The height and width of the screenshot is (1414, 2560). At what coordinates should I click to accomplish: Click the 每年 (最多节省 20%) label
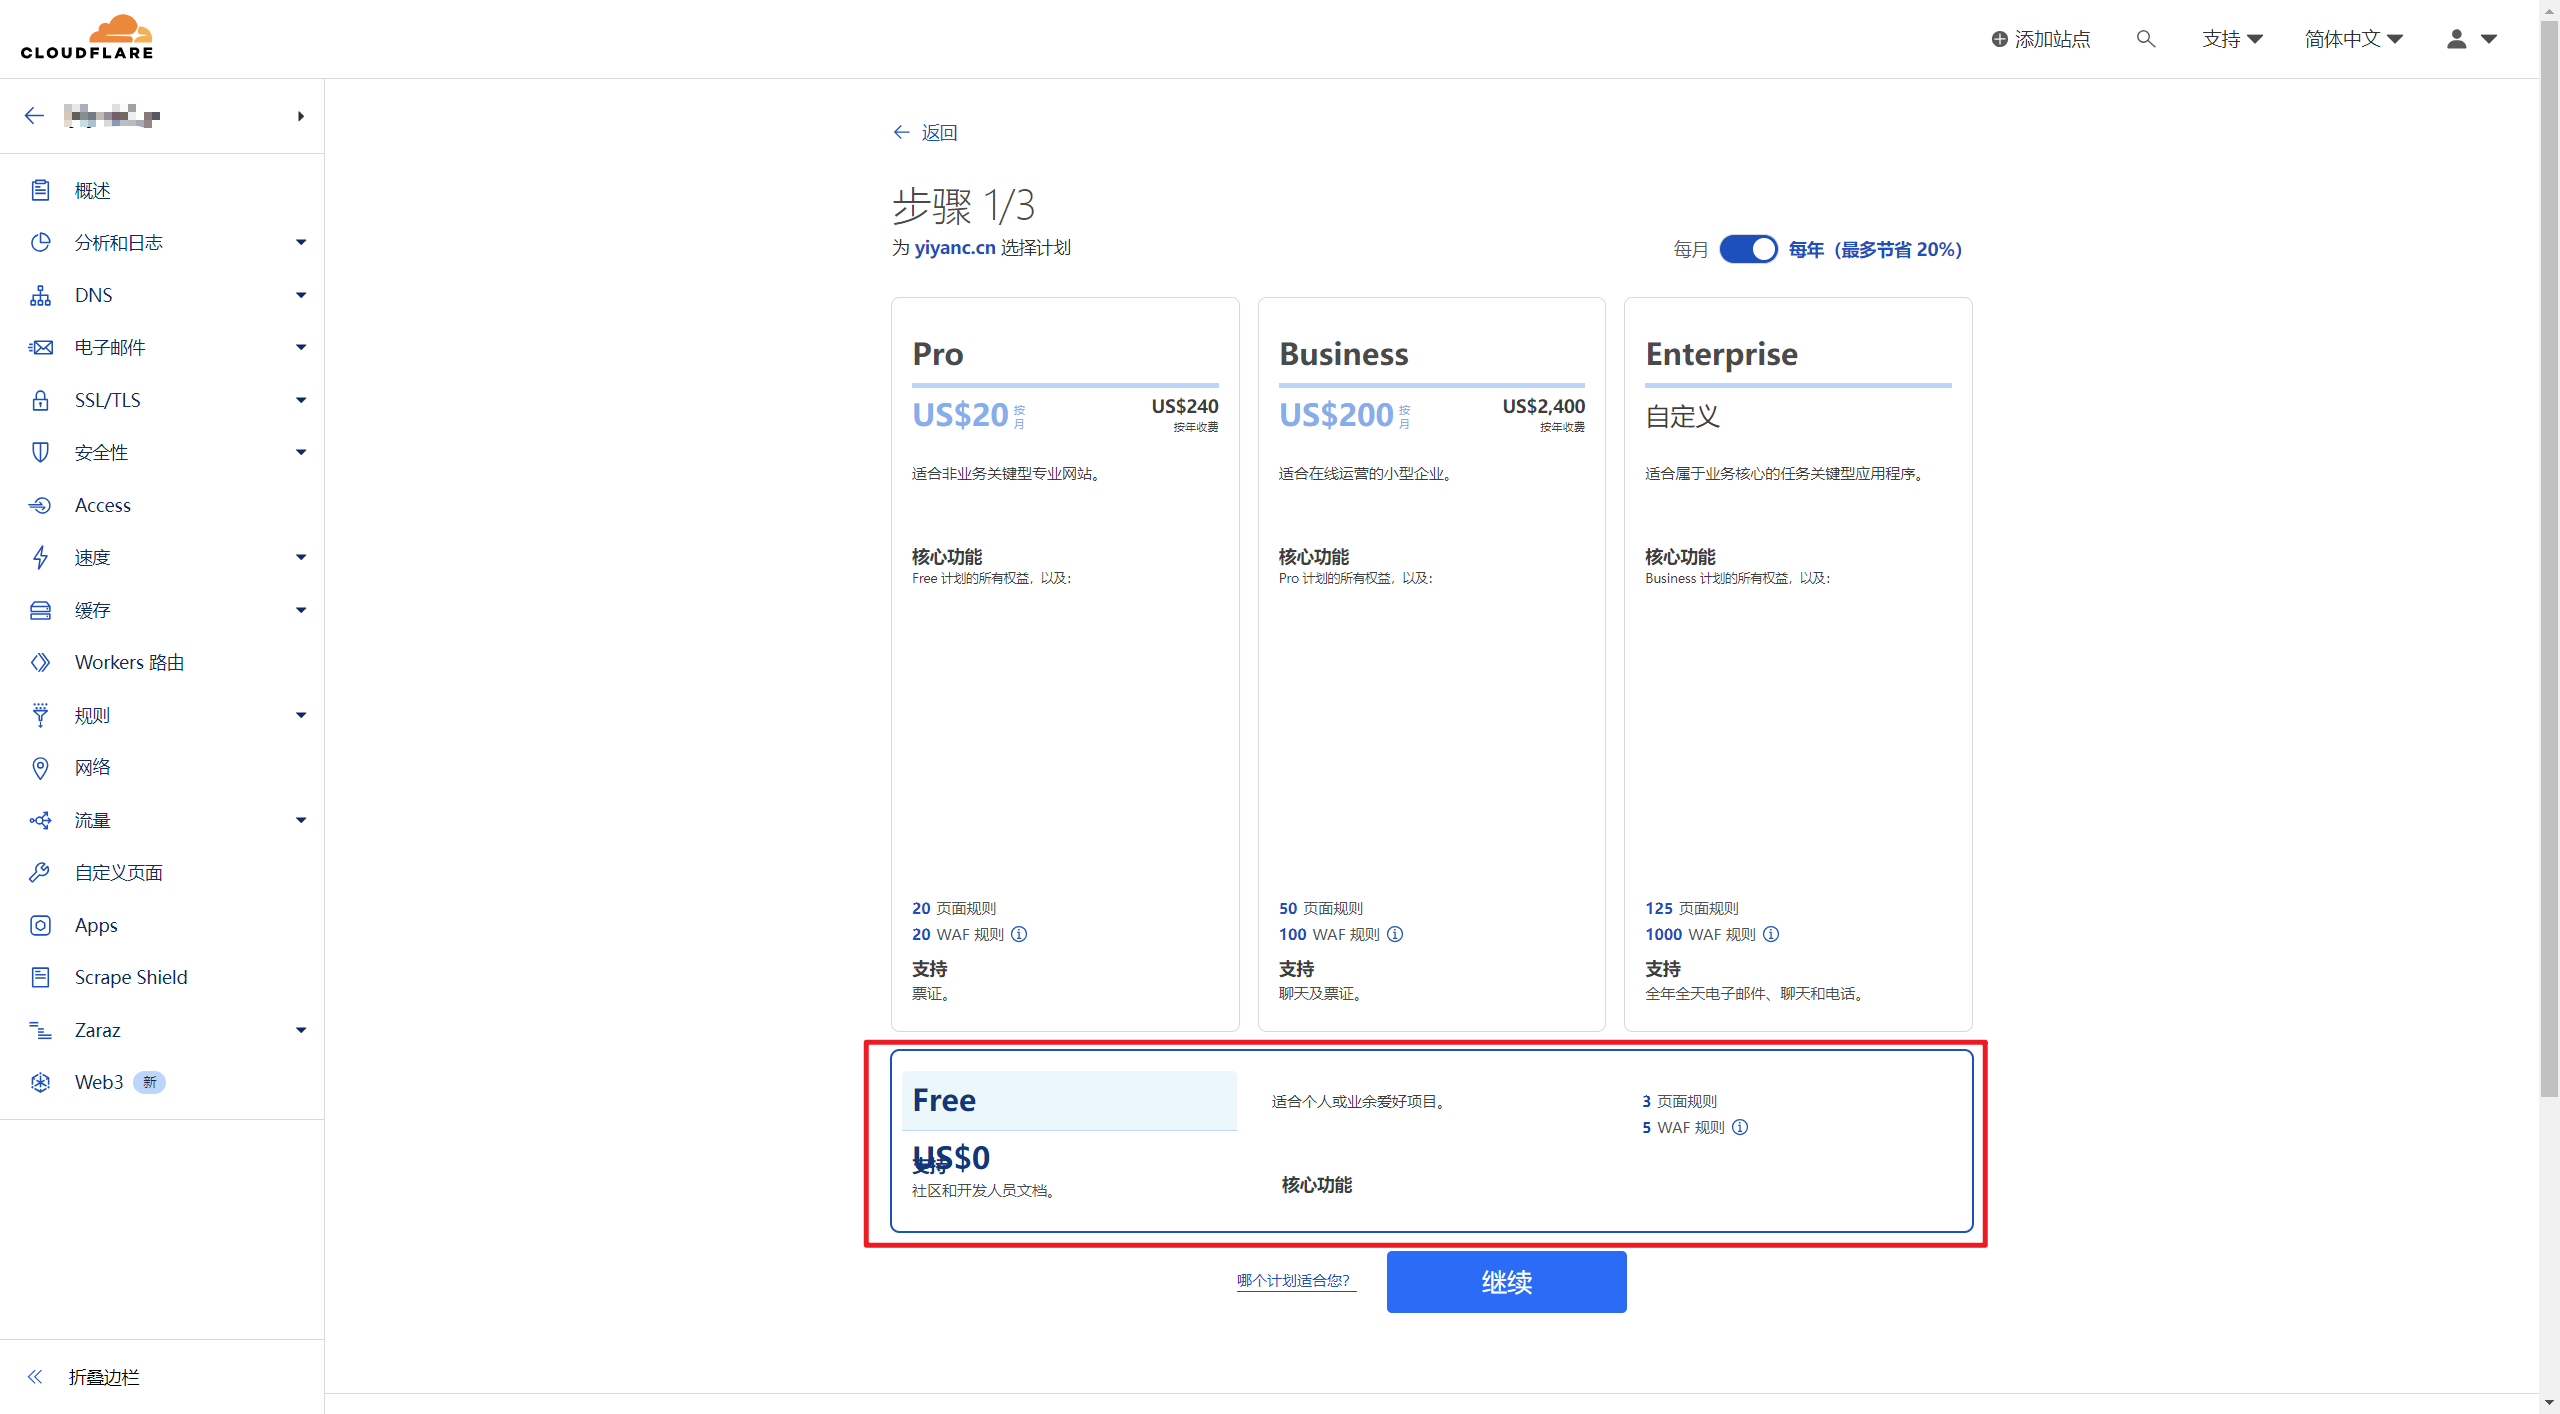coord(1875,249)
